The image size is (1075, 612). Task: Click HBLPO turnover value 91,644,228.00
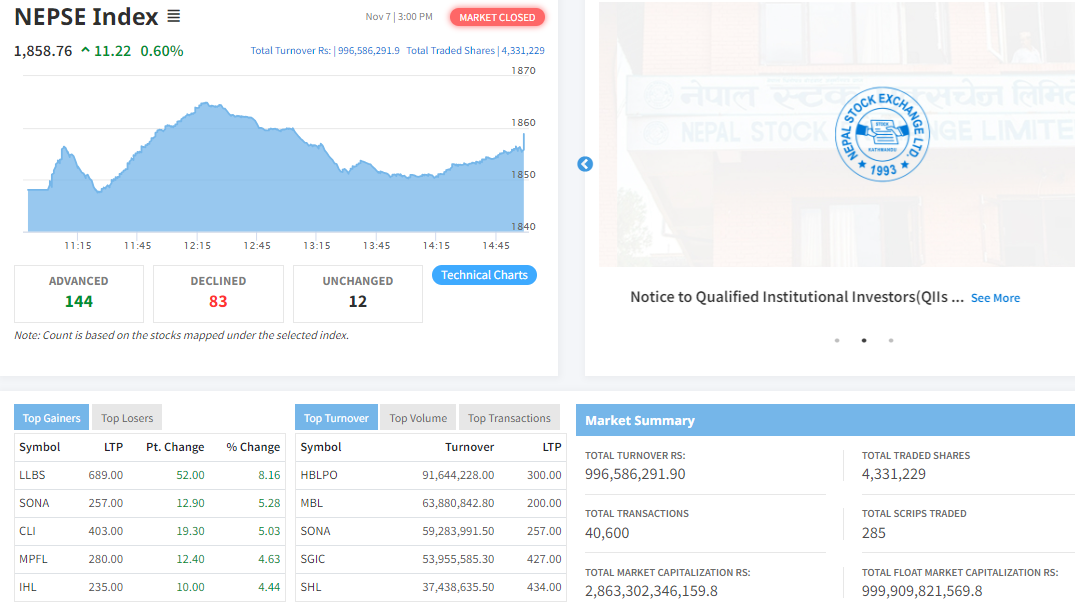(x=458, y=475)
